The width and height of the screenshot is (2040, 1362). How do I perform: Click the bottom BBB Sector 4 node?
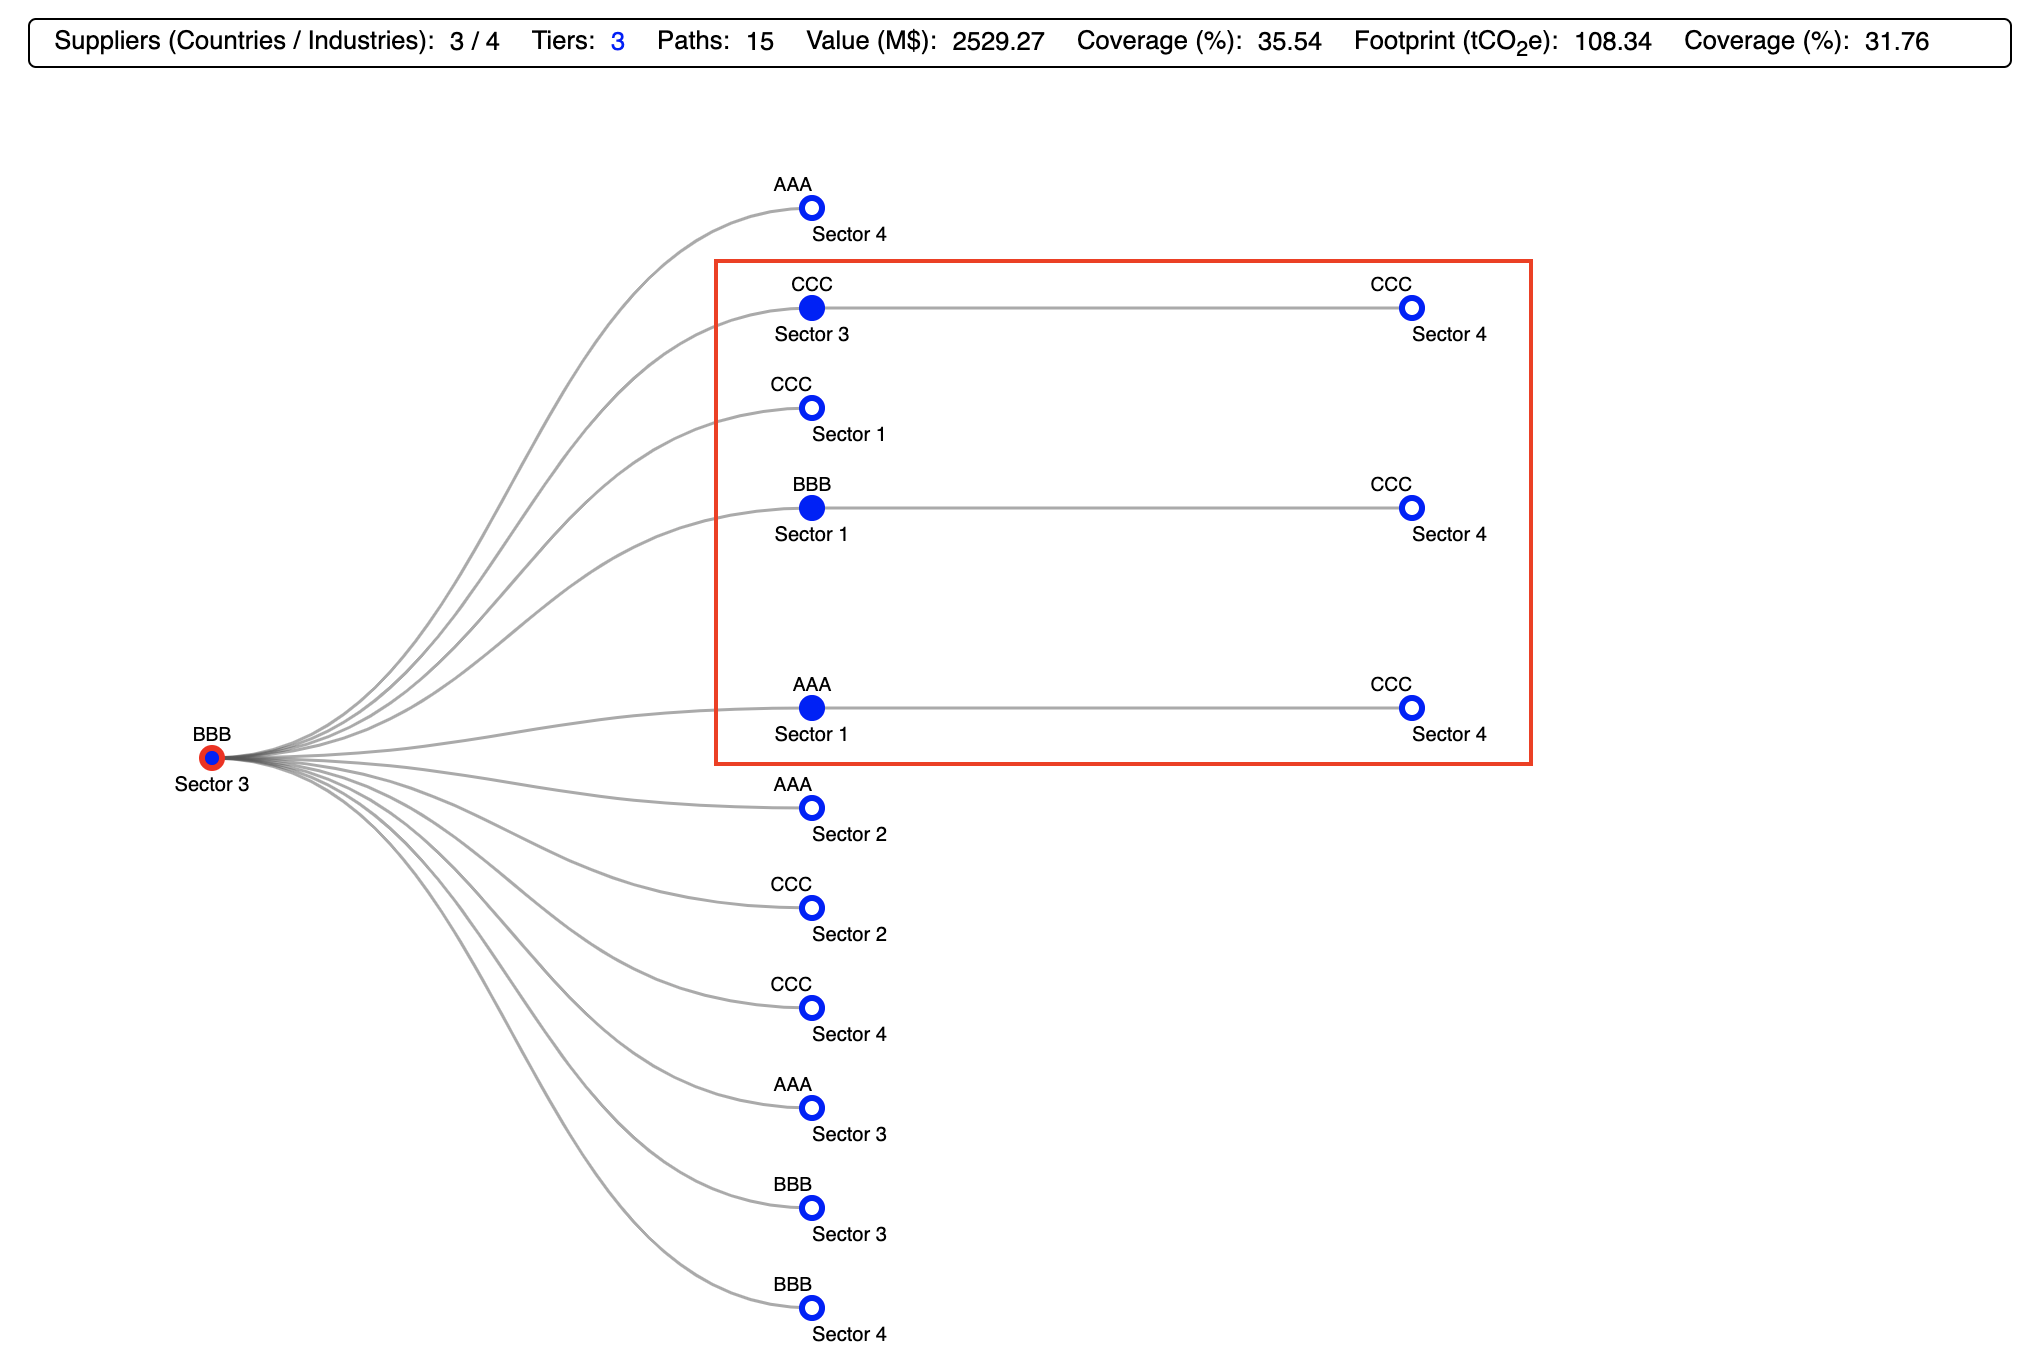point(812,1308)
